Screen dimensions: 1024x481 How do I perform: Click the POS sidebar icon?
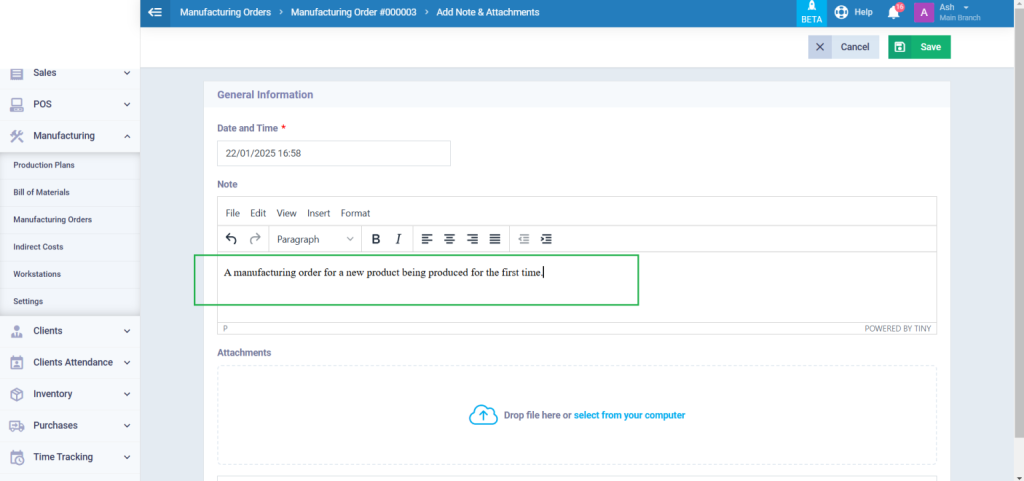[x=17, y=104]
